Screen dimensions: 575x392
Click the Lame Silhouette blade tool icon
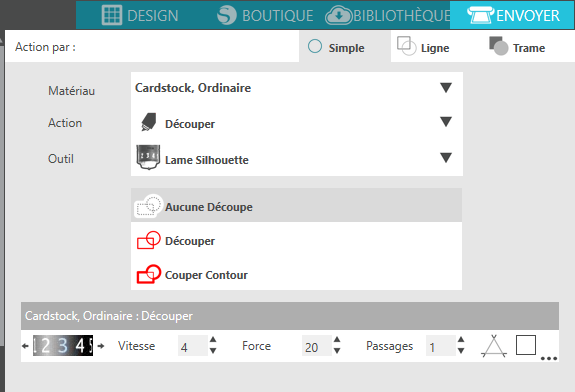point(148,157)
